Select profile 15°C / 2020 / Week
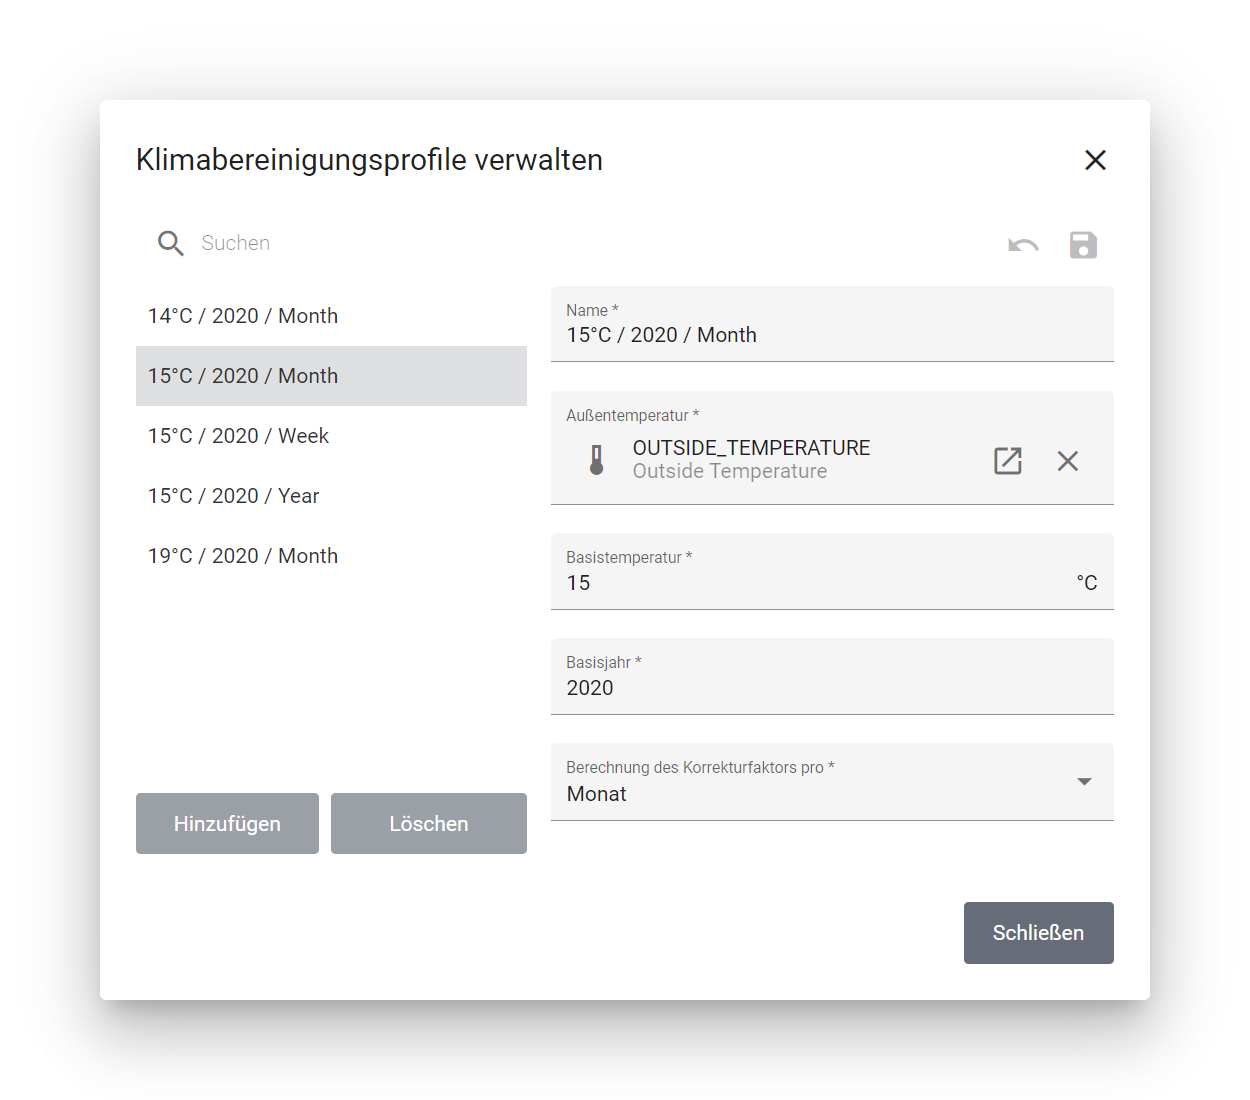Image resolution: width=1250 pixels, height=1100 pixels. 331,436
